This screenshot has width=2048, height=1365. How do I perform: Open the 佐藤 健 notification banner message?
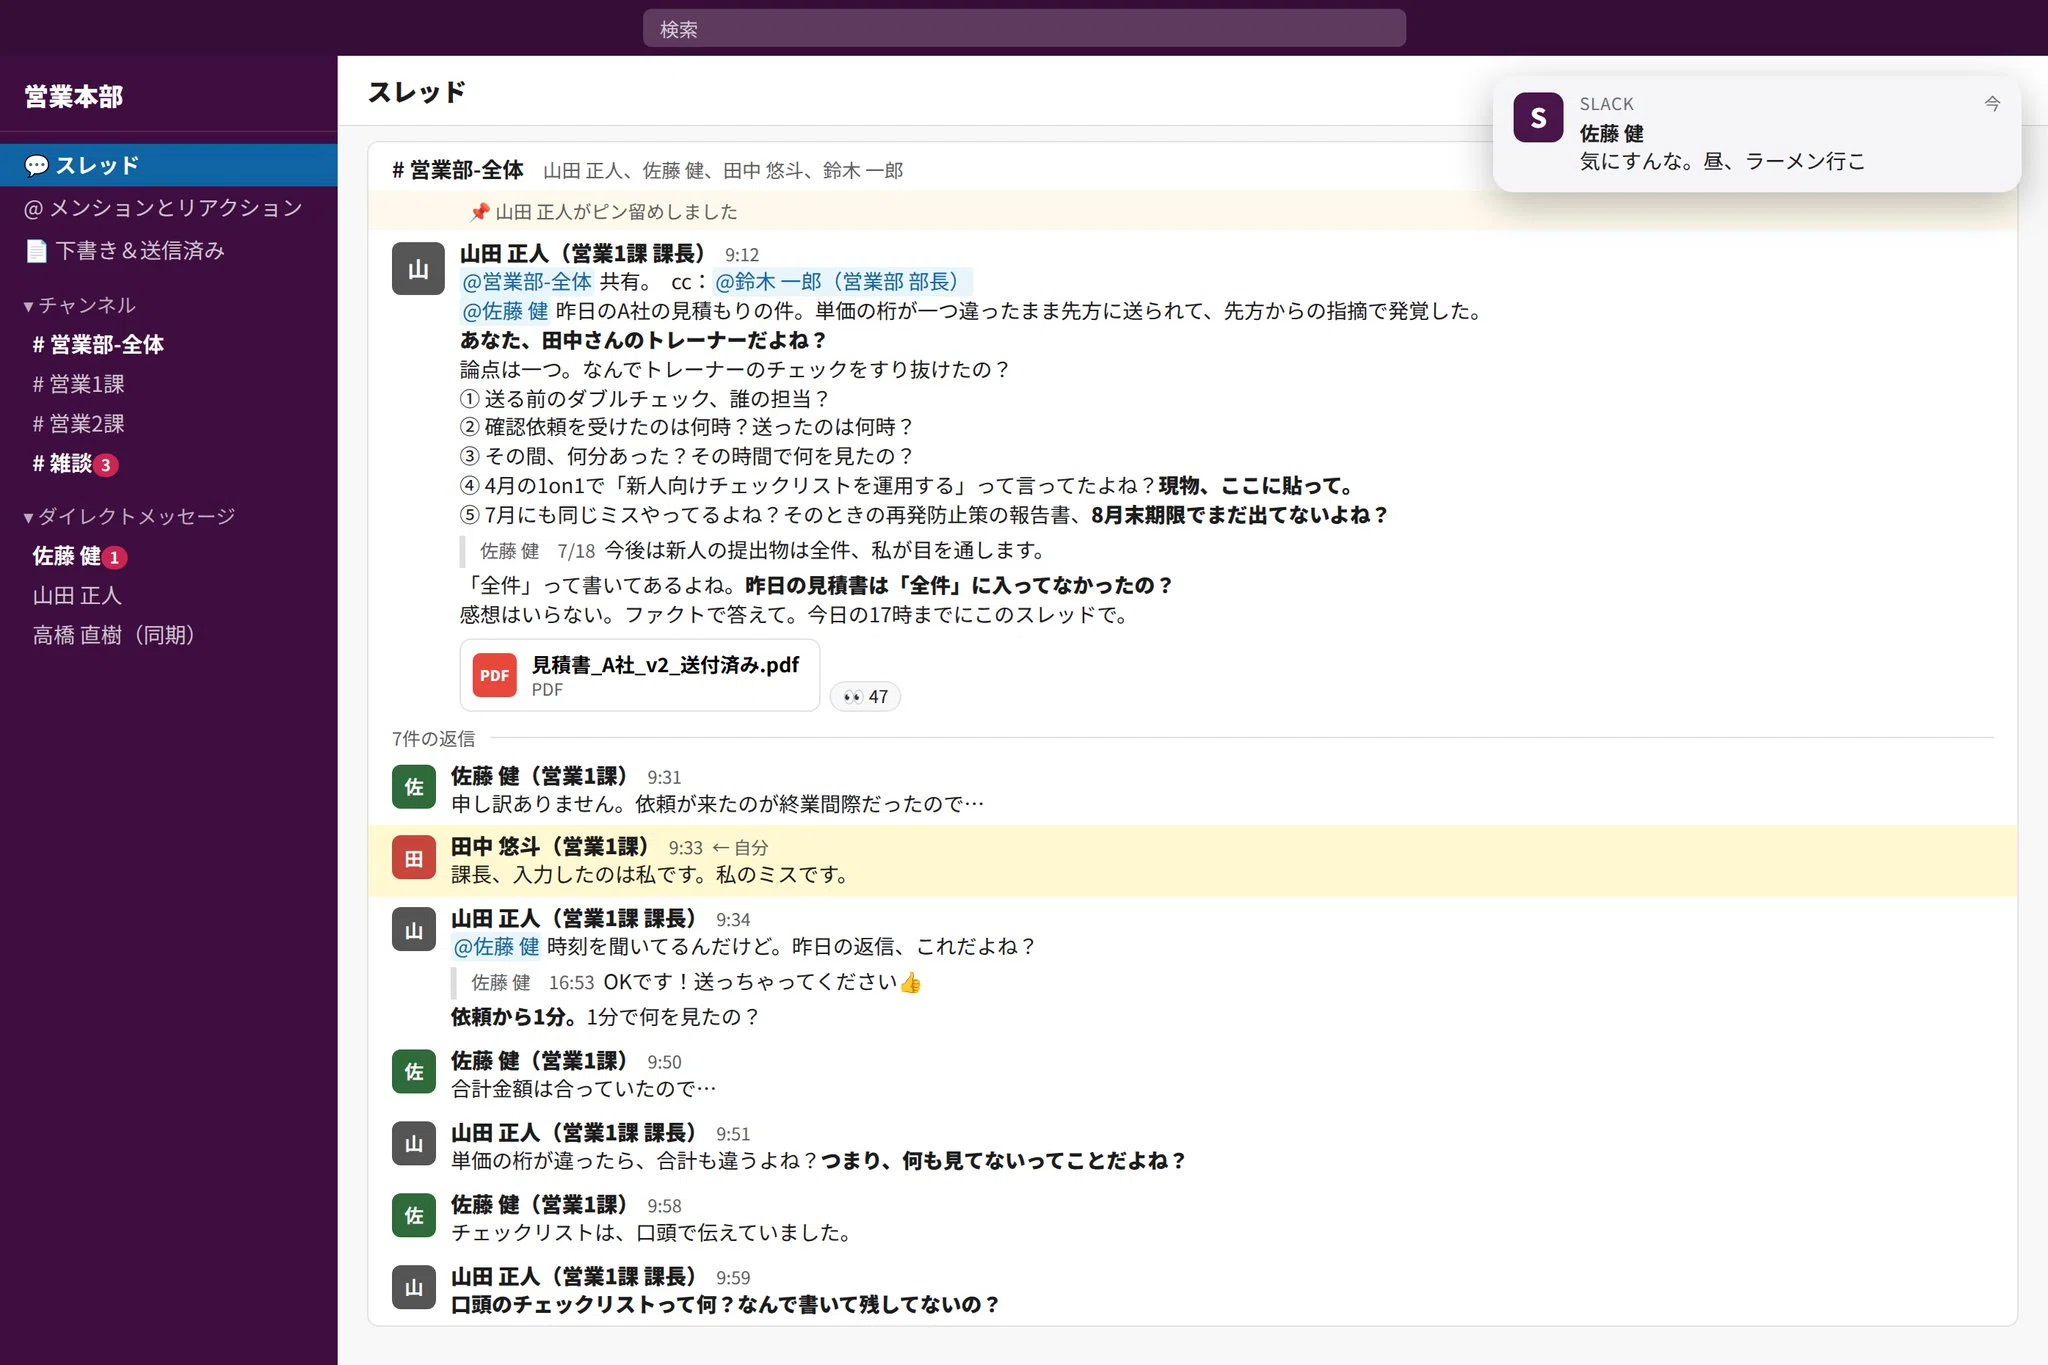point(1756,134)
